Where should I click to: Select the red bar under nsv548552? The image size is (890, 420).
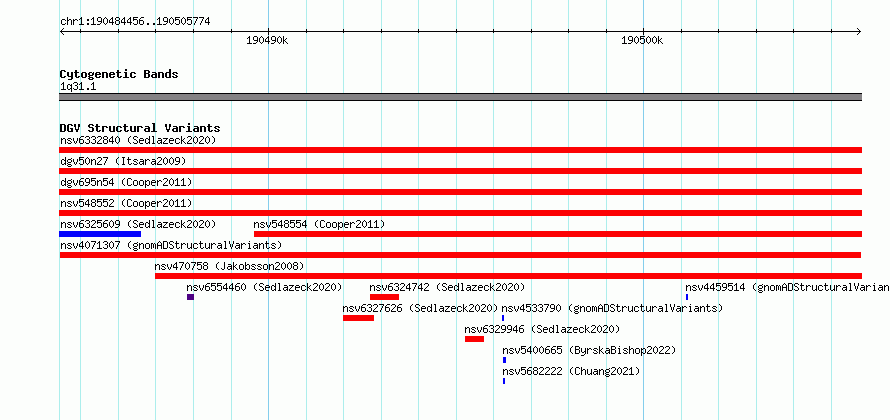pyautogui.click(x=460, y=213)
